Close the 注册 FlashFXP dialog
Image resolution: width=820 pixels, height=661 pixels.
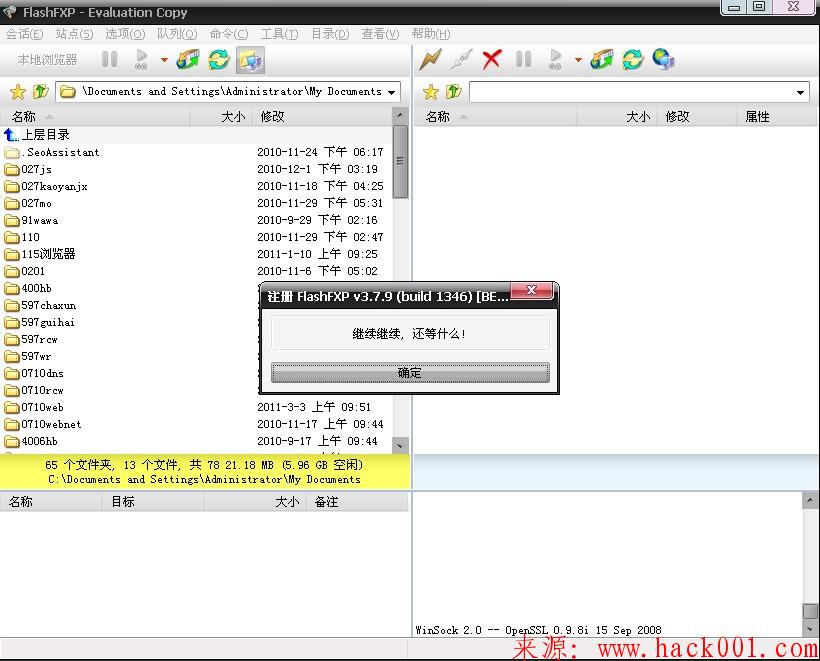tap(531, 290)
